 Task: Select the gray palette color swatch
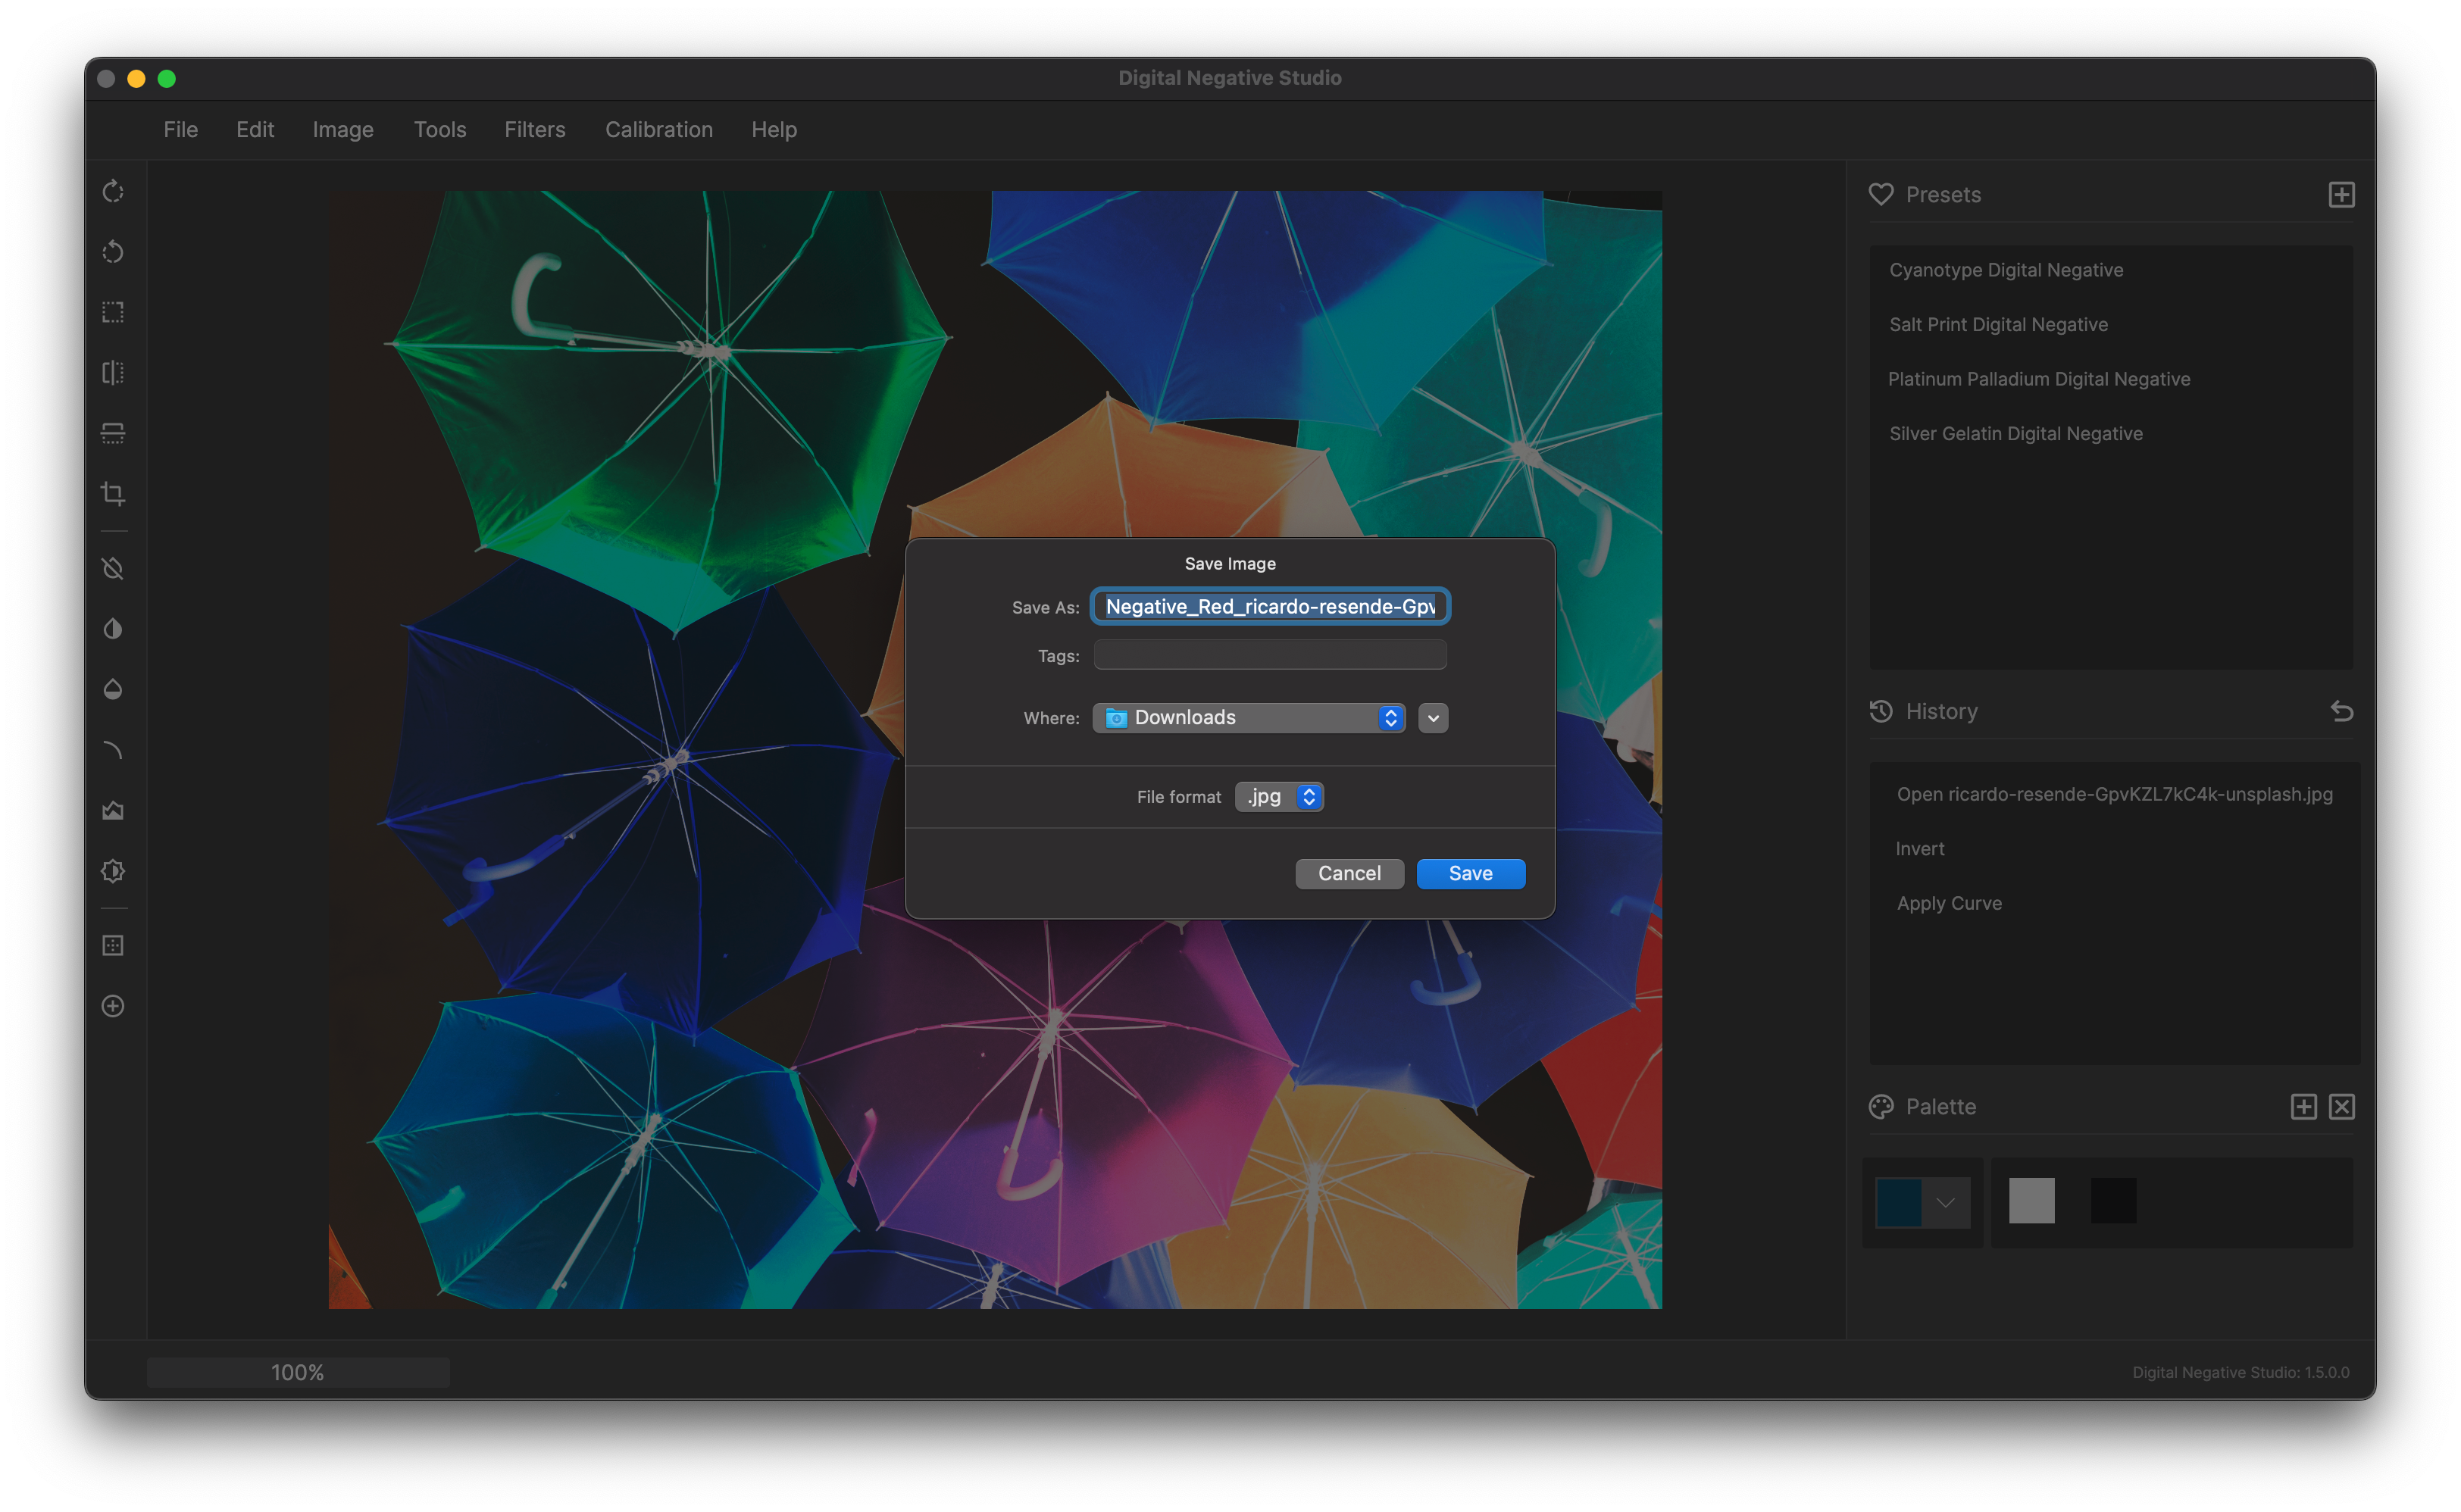coord(2031,1201)
